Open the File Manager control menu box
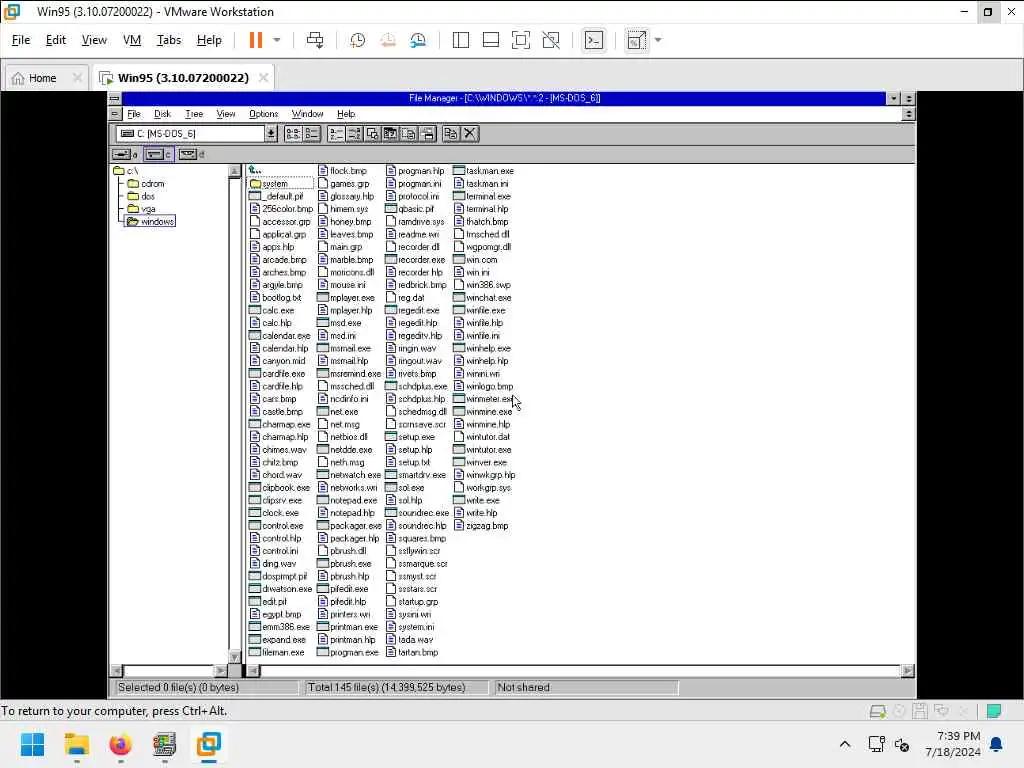 [x=115, y=99]
